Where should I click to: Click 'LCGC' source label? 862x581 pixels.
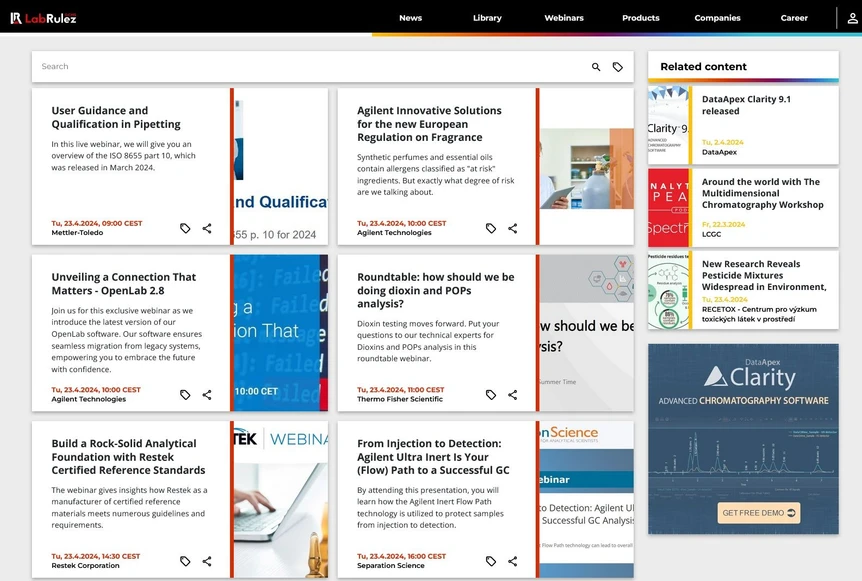[x=711, y=234]
